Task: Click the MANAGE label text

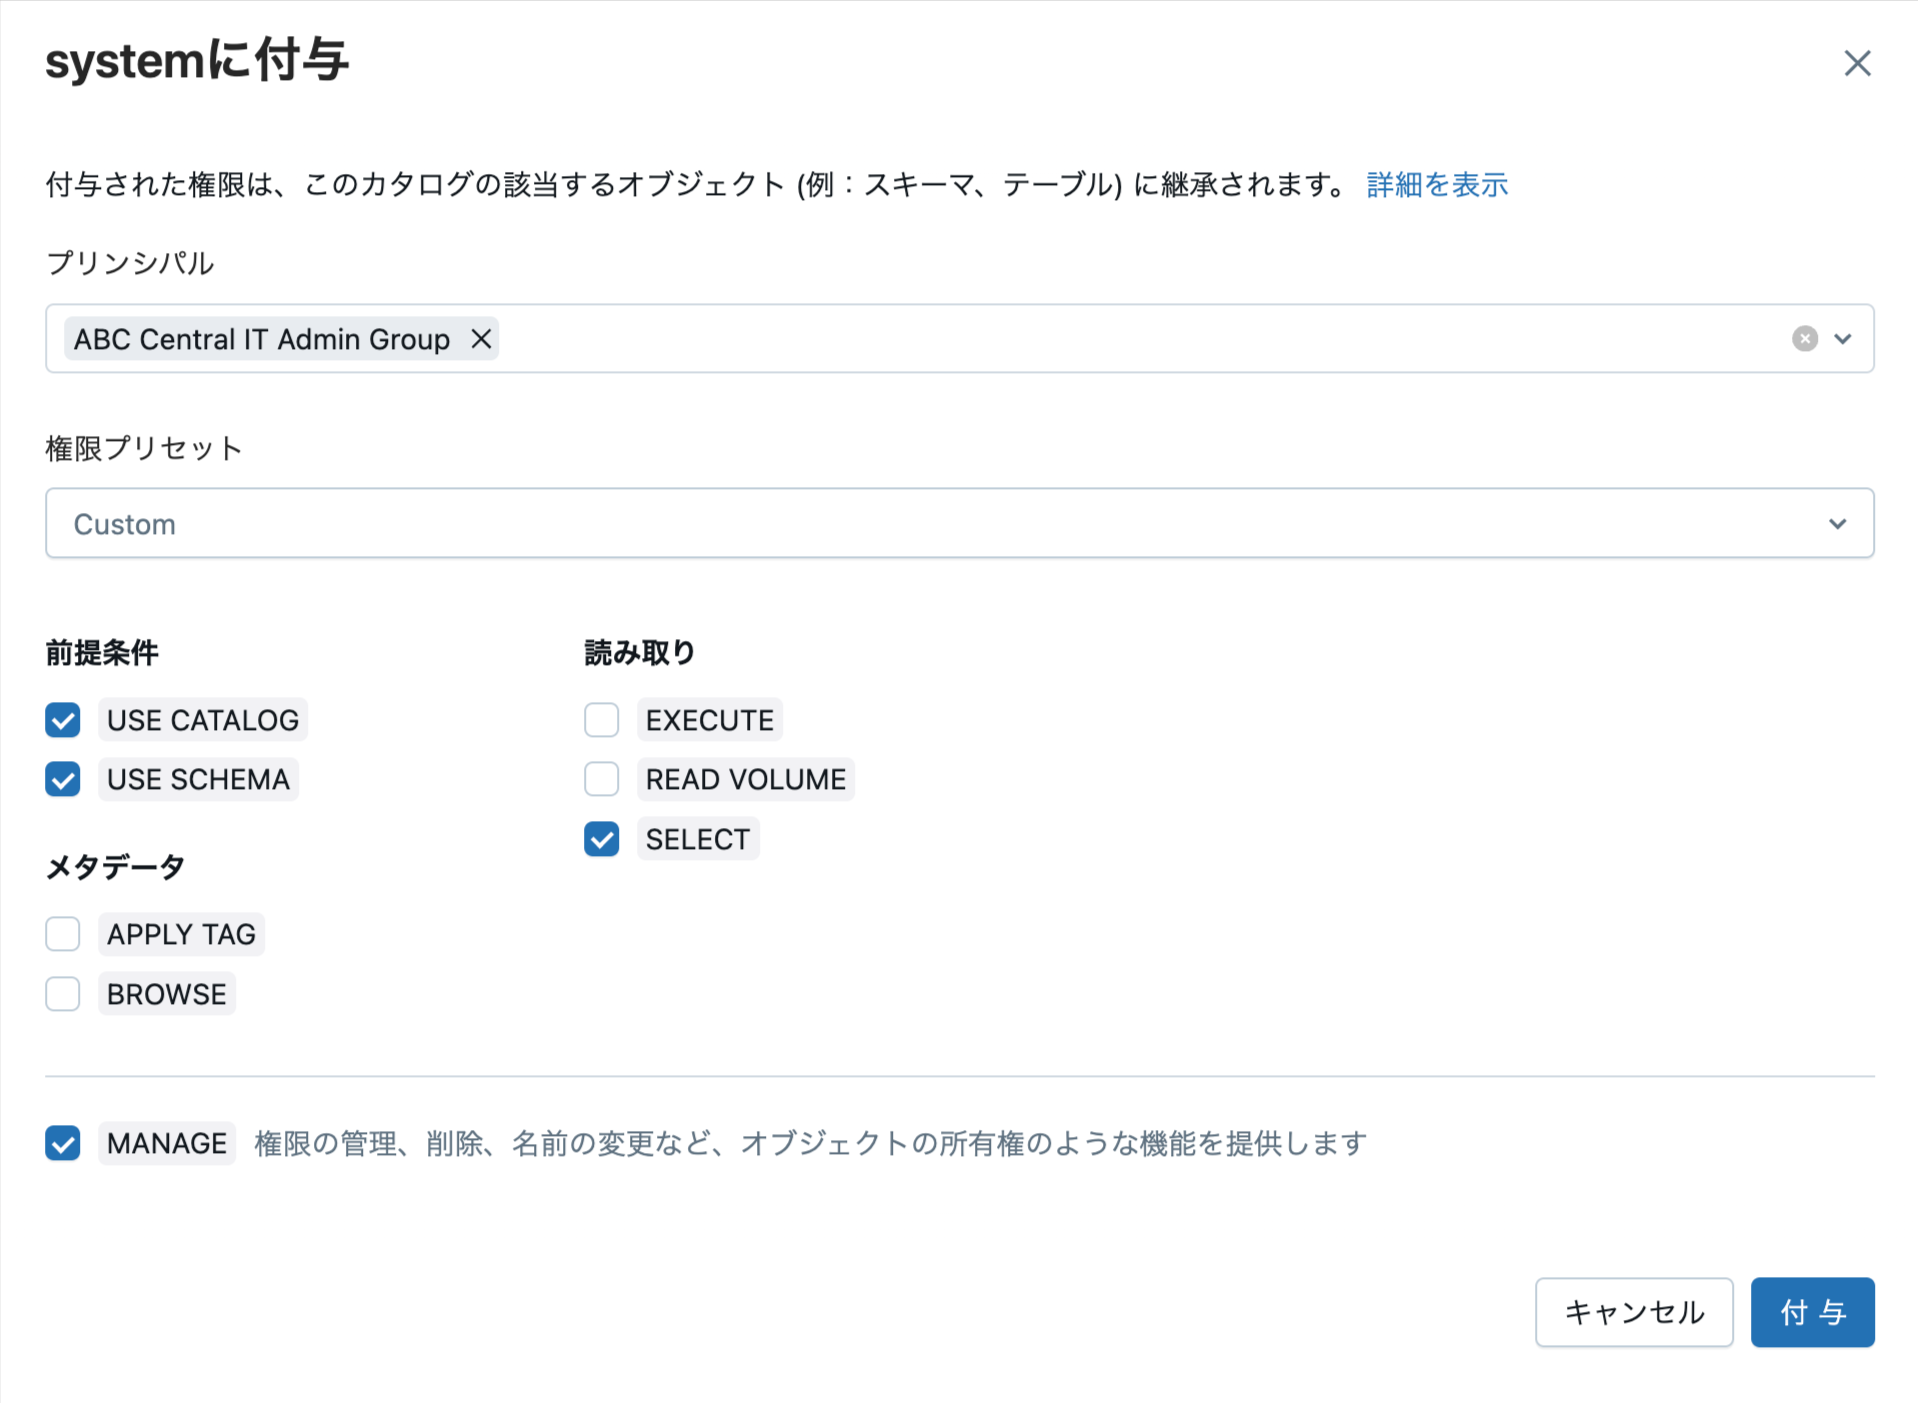Action: click(x=167, y=1143)
